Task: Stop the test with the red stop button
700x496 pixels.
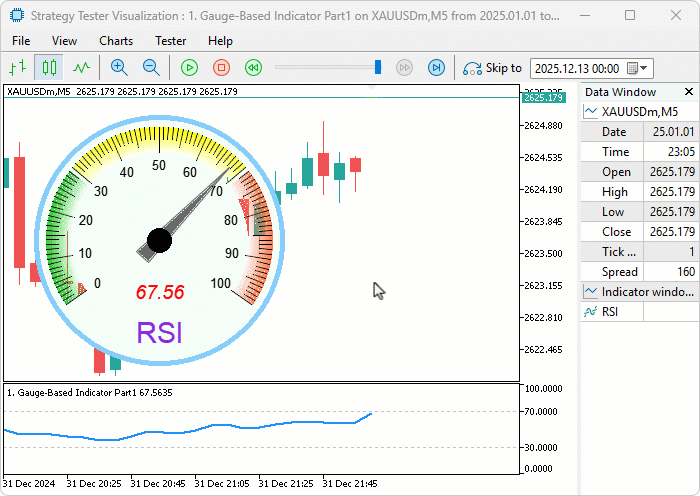Action: click(221, 68)
